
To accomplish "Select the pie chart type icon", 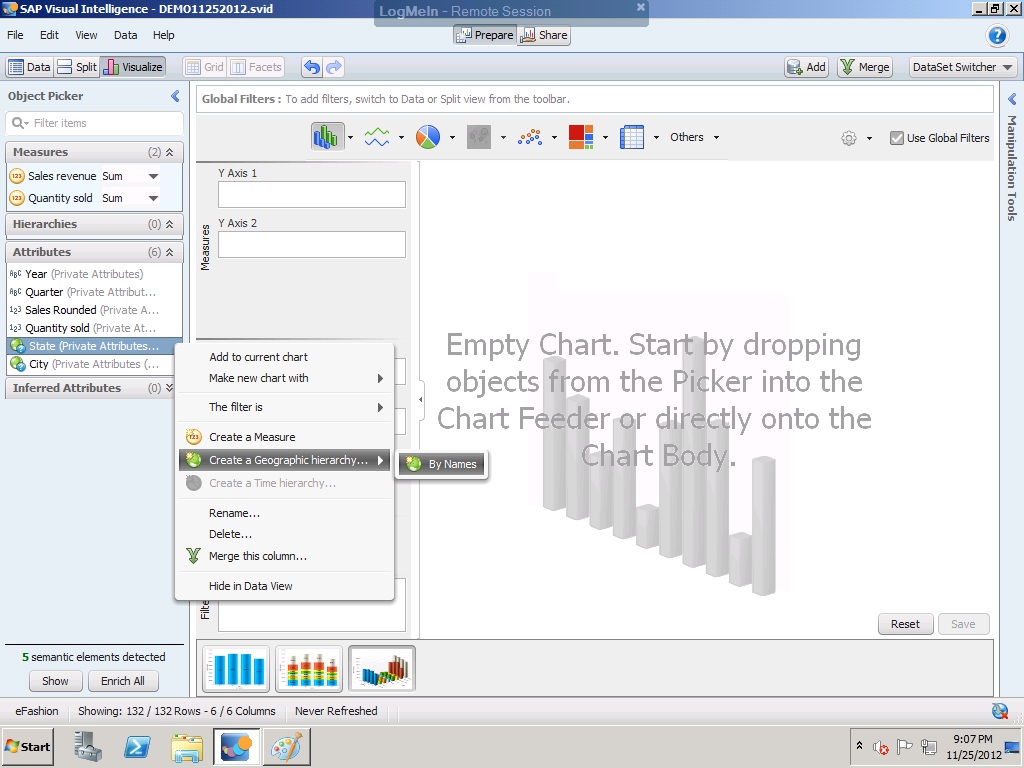I will [x=428, y=137].
